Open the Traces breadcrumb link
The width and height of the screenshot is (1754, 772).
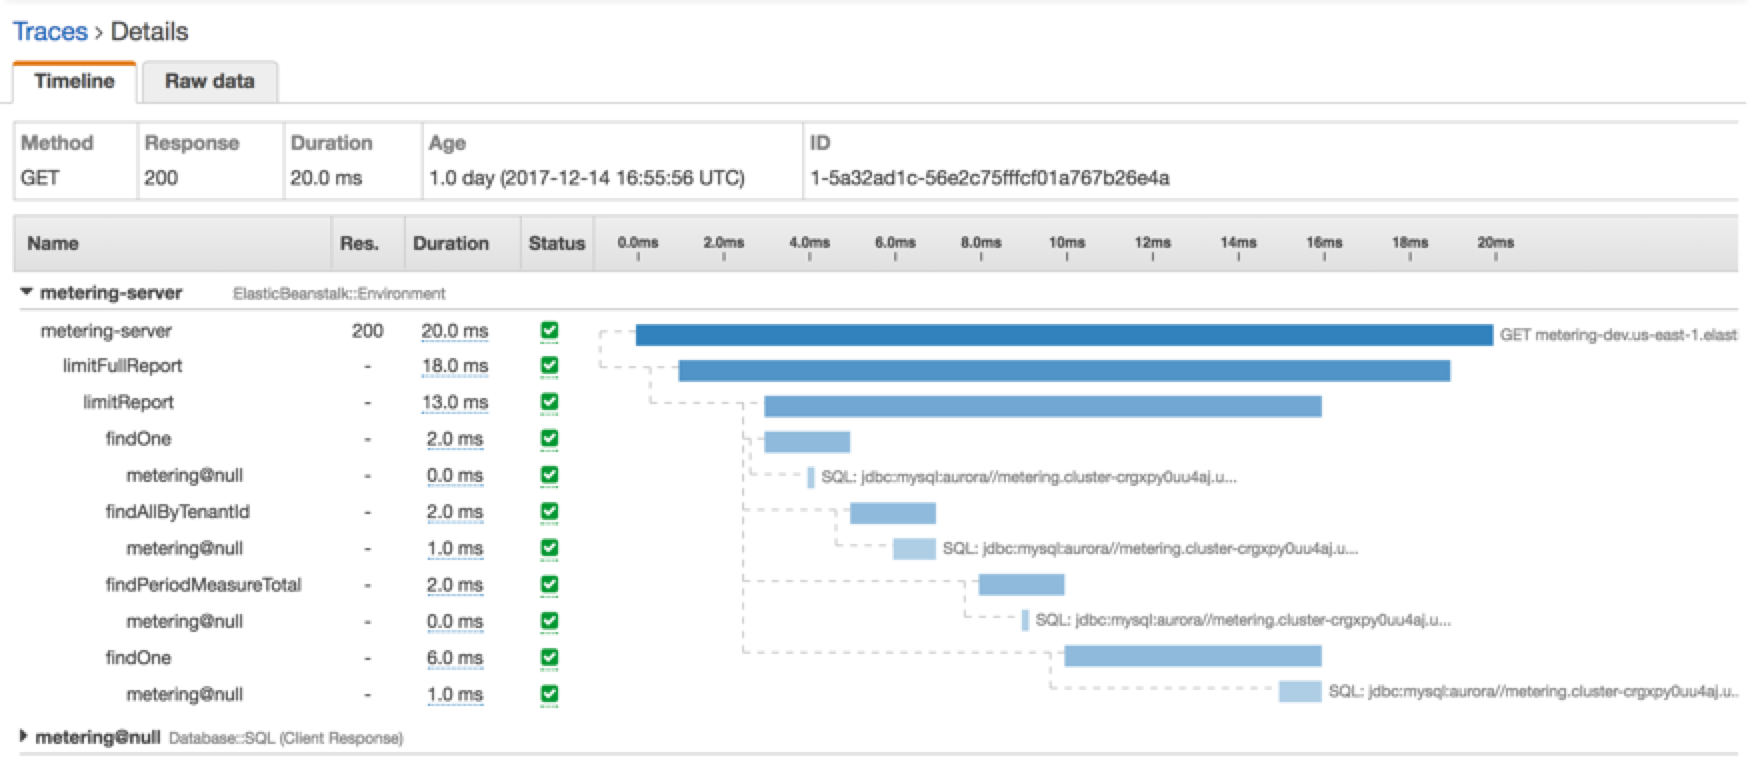(x=50, y=32)
